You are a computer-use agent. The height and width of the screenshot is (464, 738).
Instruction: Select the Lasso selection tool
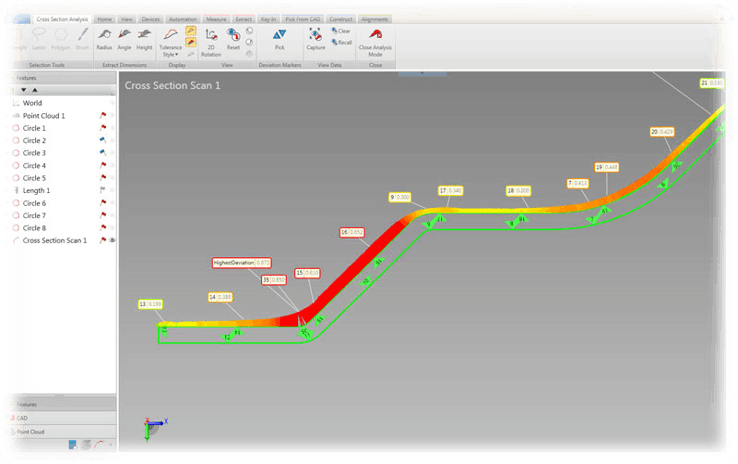pyautogui.click(x=39, y=39)
